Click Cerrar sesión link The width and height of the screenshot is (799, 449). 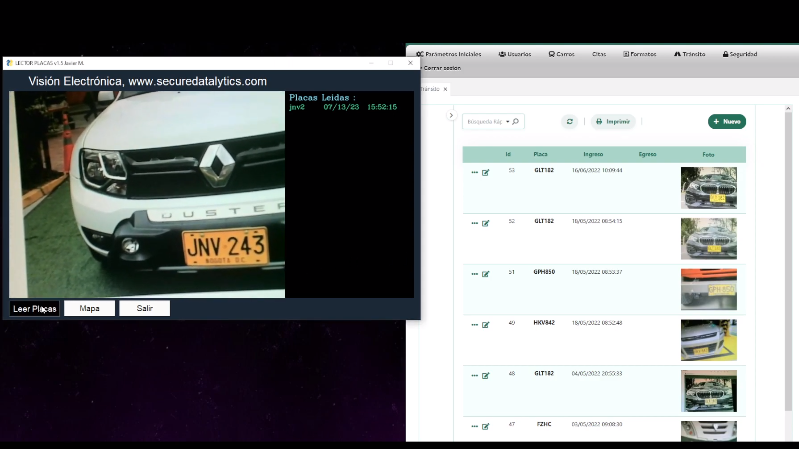(x=441, y=68)
